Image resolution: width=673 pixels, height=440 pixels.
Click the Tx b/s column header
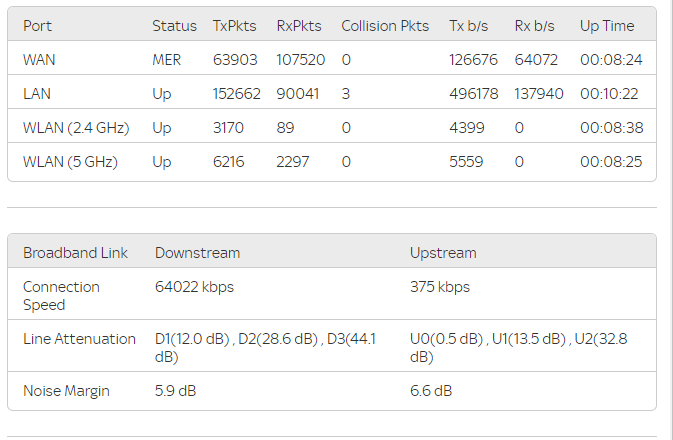pos(470,26)
